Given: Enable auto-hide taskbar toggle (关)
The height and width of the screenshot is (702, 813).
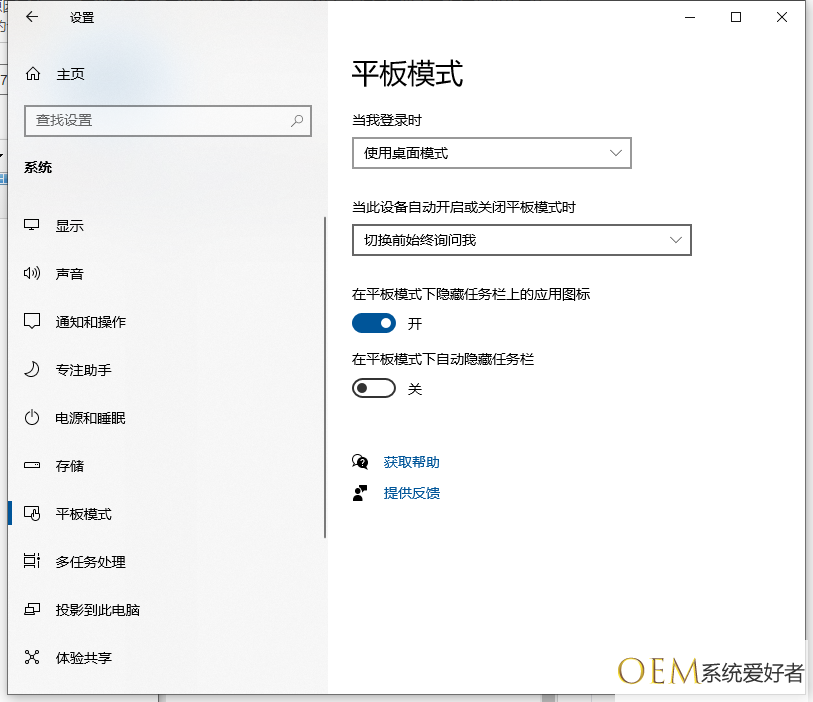Looking at the screenshot, I should point(374,388).
